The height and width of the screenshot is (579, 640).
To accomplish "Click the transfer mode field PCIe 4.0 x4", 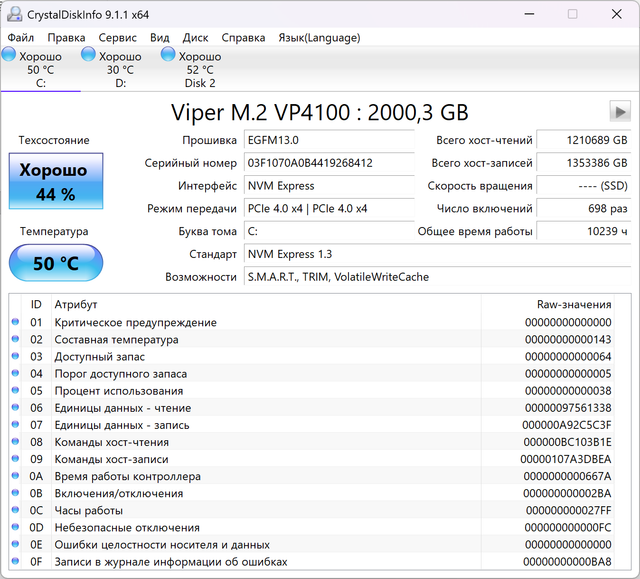I will point(329,209).
